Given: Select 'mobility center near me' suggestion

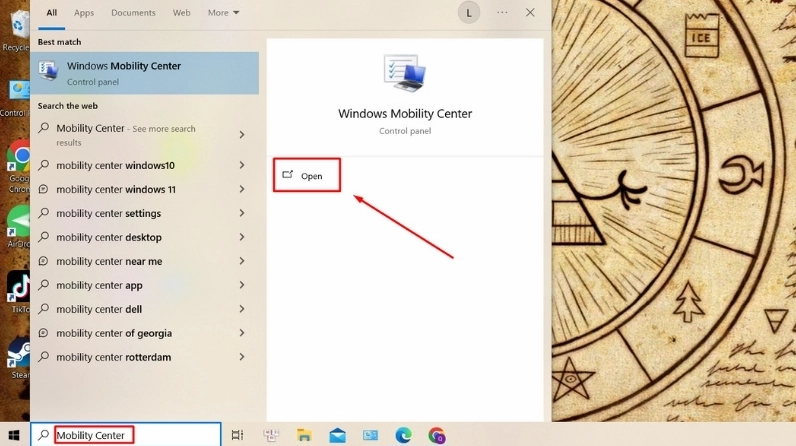Looking at the screenshot, I should 109,261.
